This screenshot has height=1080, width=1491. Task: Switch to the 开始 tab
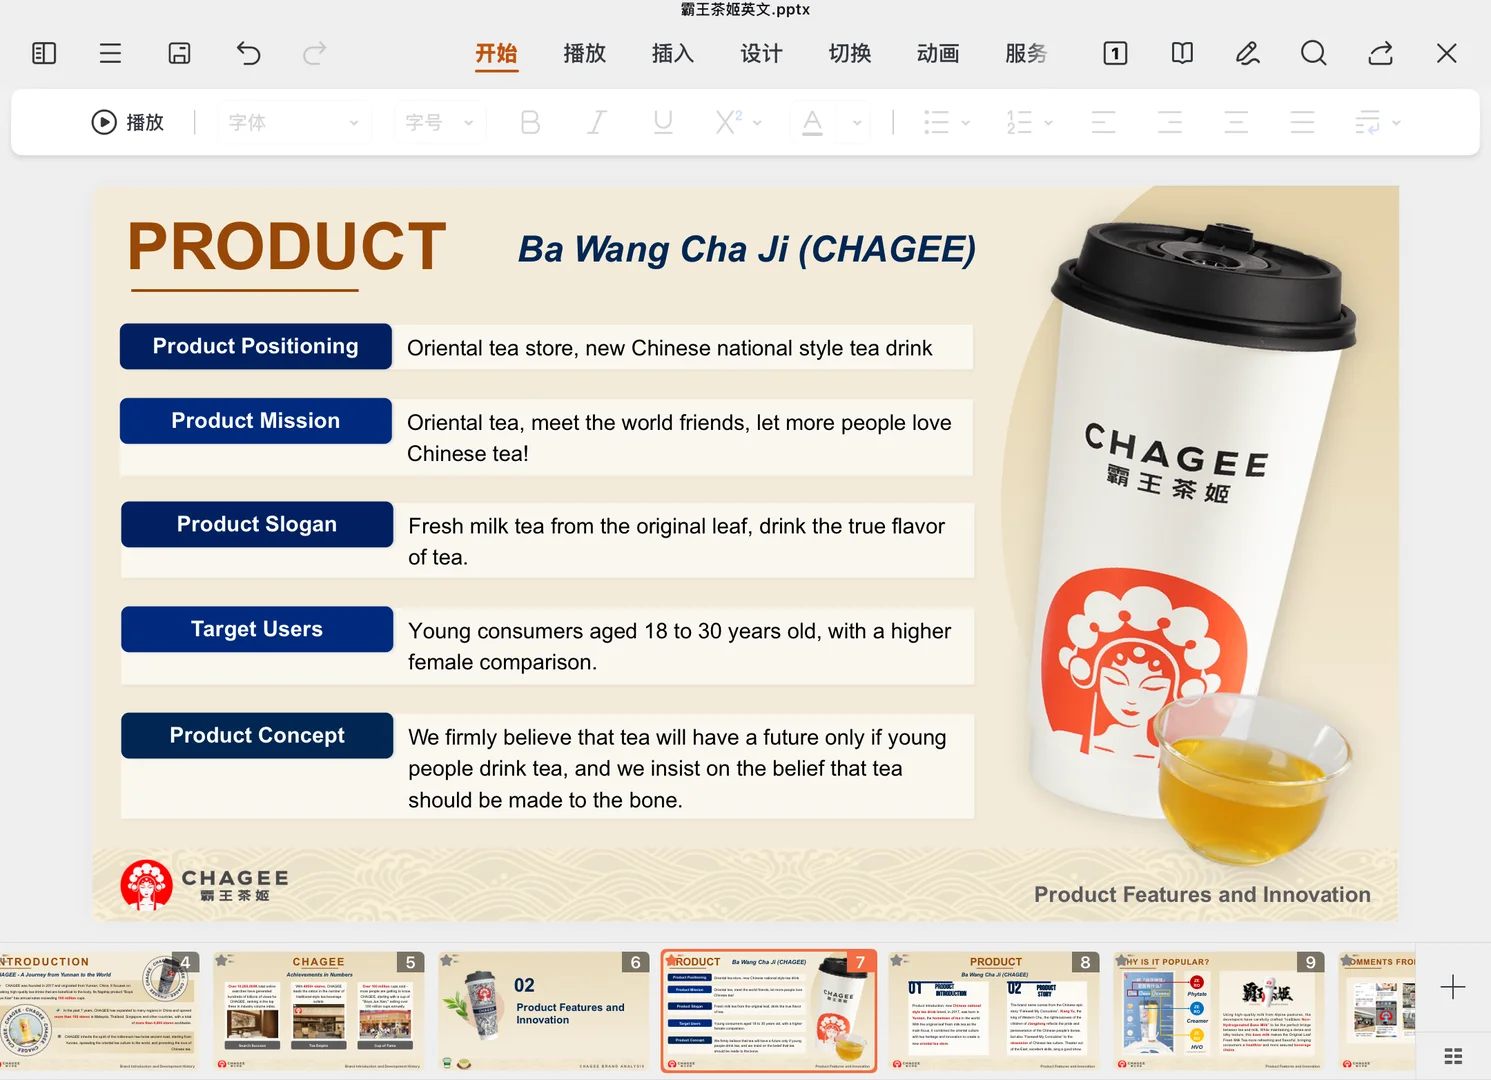point(496,54)
